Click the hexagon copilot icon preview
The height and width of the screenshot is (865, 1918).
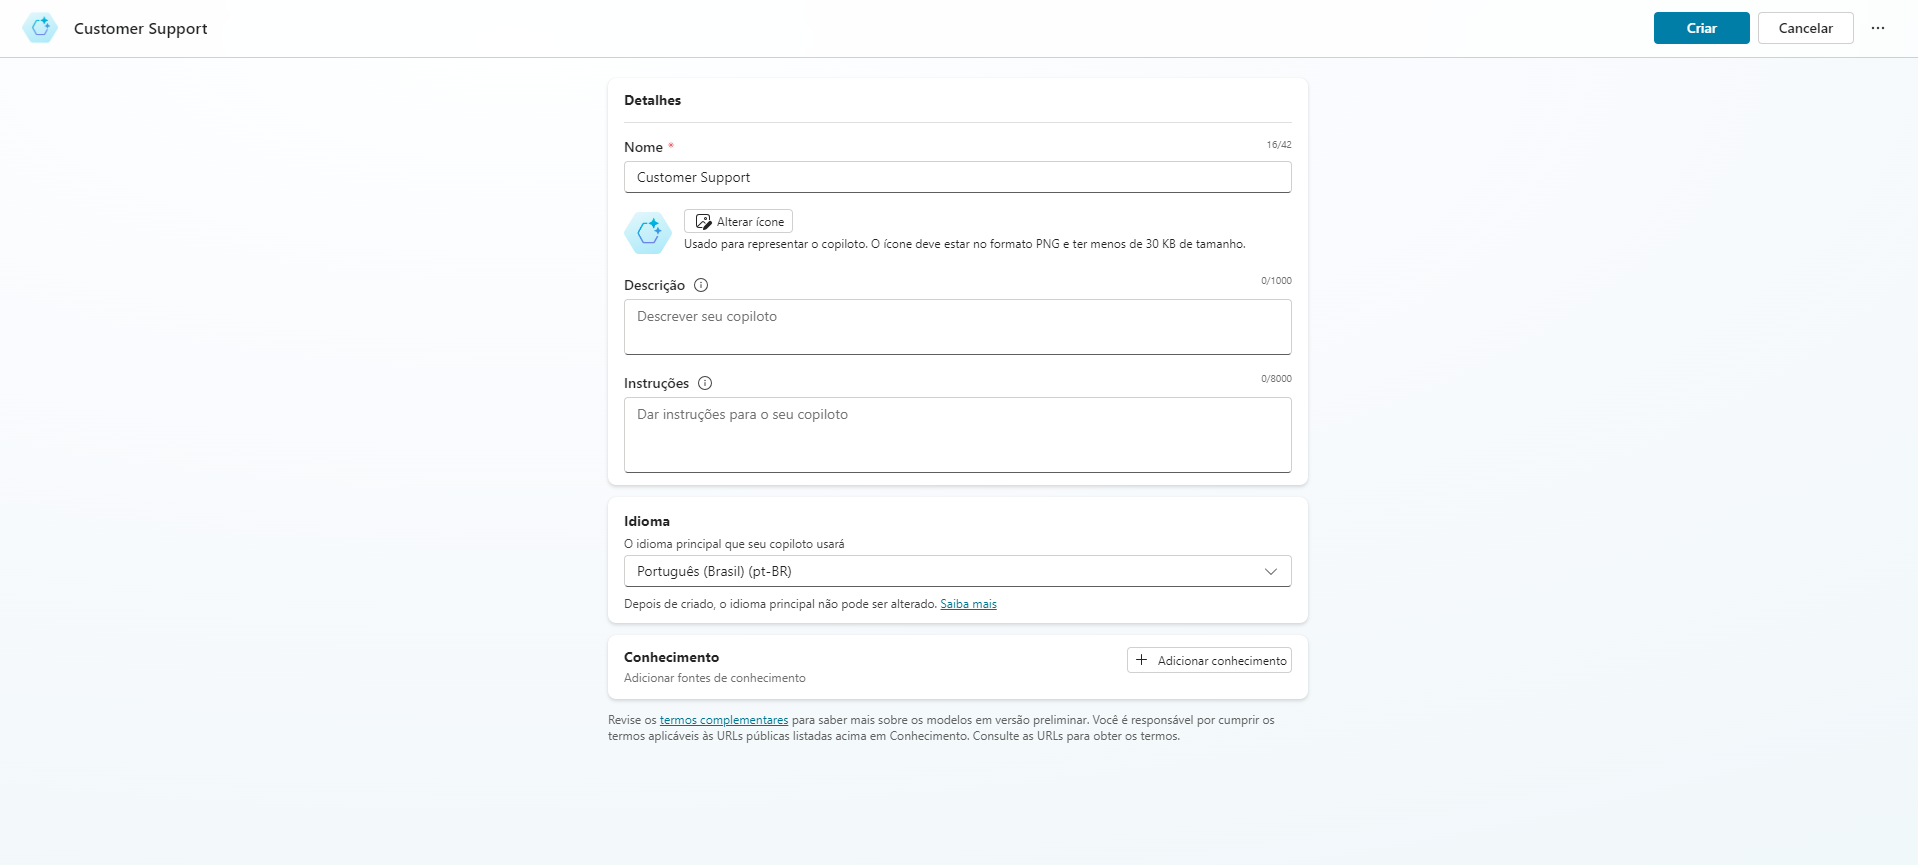648,232
